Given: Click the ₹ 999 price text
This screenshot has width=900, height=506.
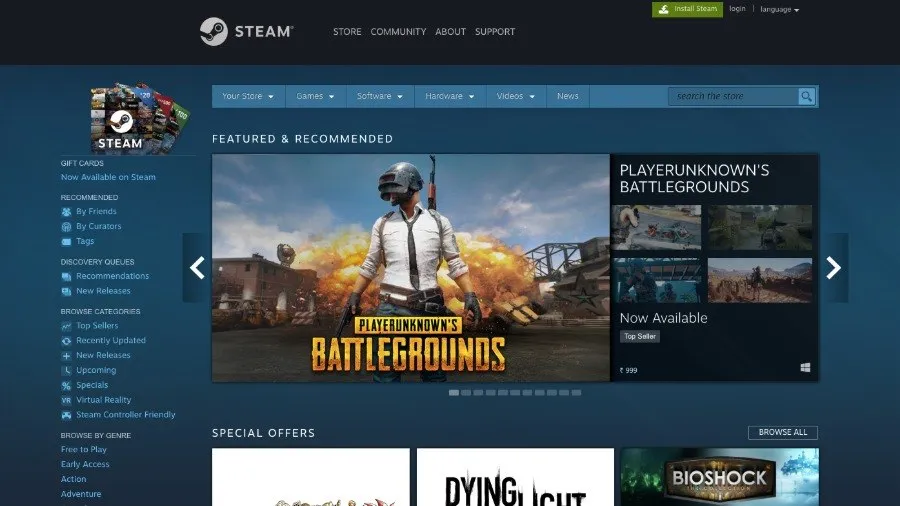Looking at the screenshot, I should click(629, 371).
